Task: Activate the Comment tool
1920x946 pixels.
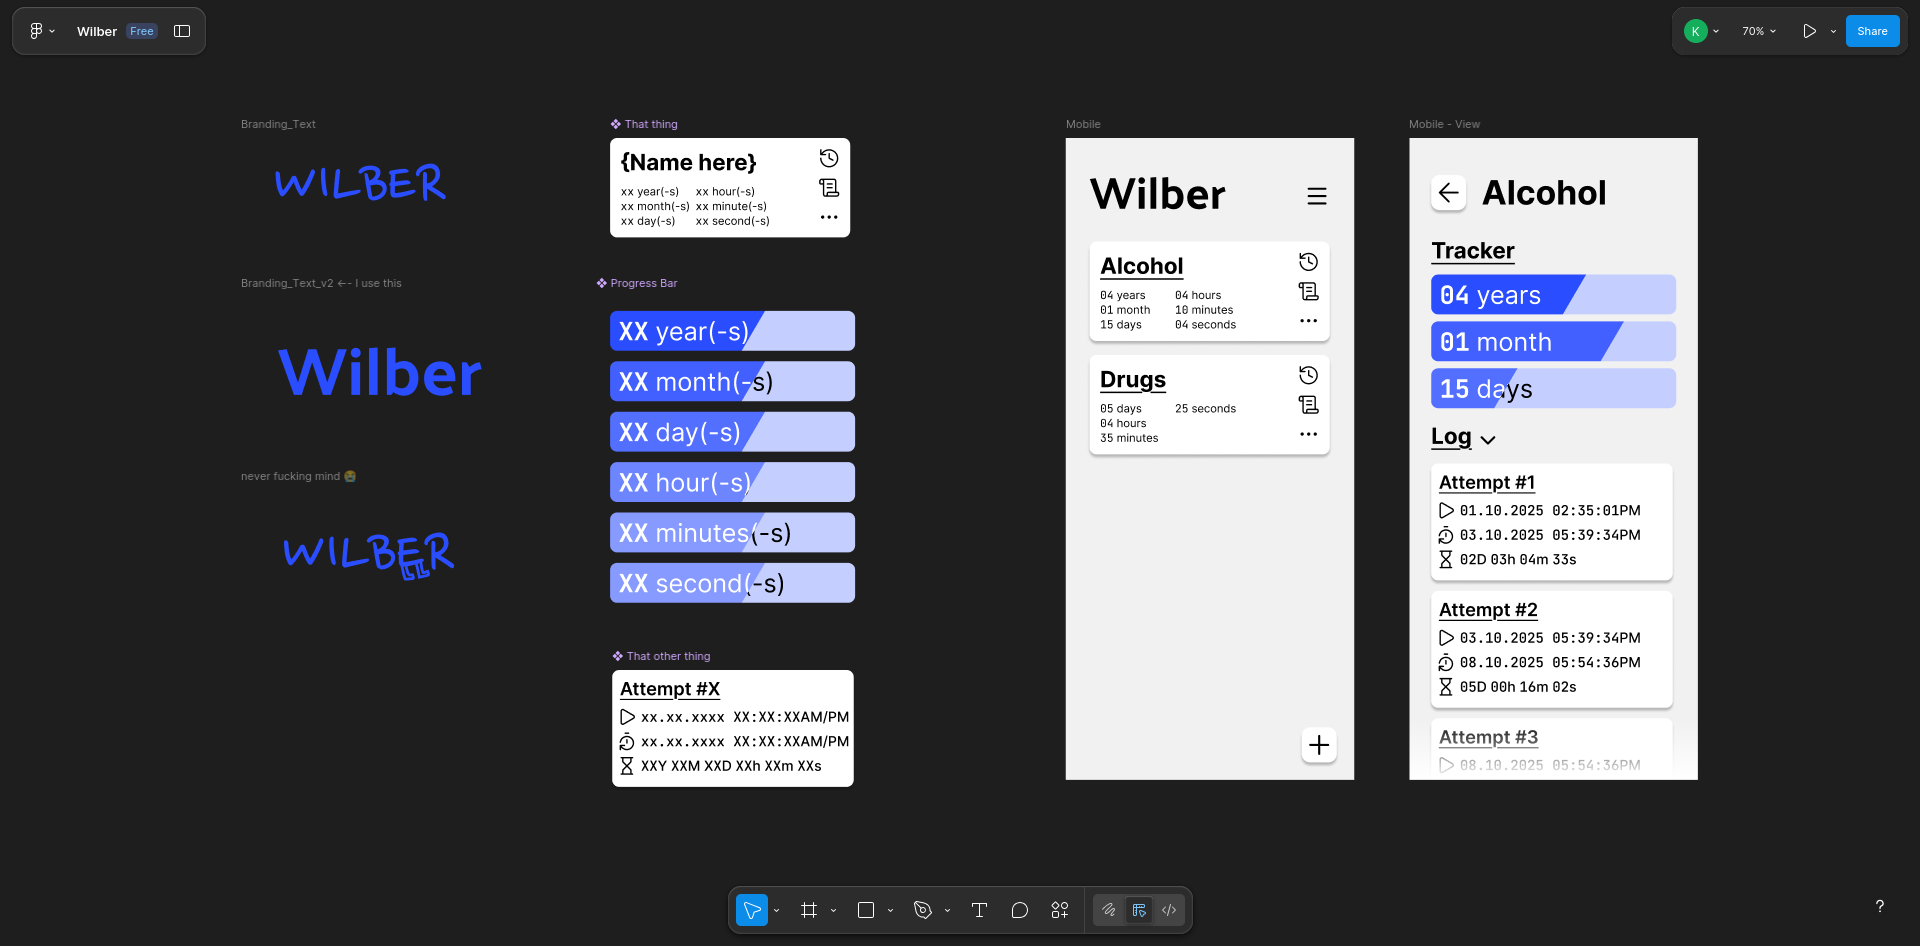Action: click(x=1019, y=910)
